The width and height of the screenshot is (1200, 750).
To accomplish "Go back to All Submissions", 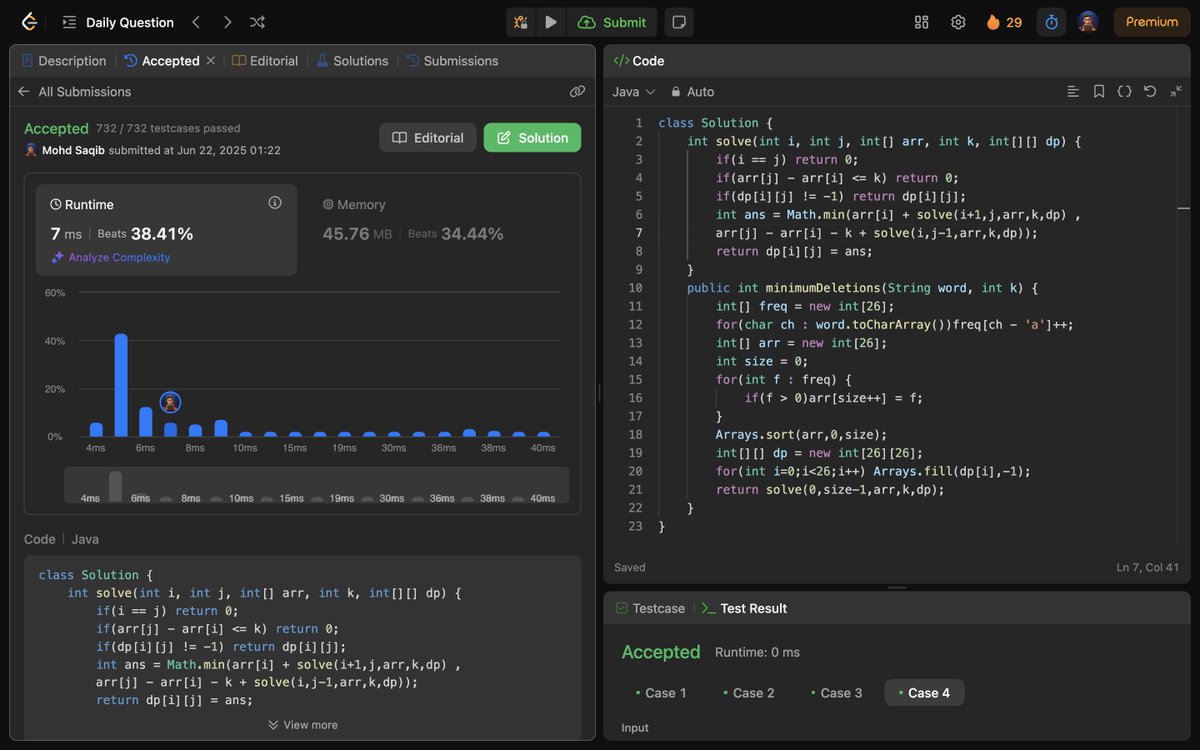I will [74, 92].
